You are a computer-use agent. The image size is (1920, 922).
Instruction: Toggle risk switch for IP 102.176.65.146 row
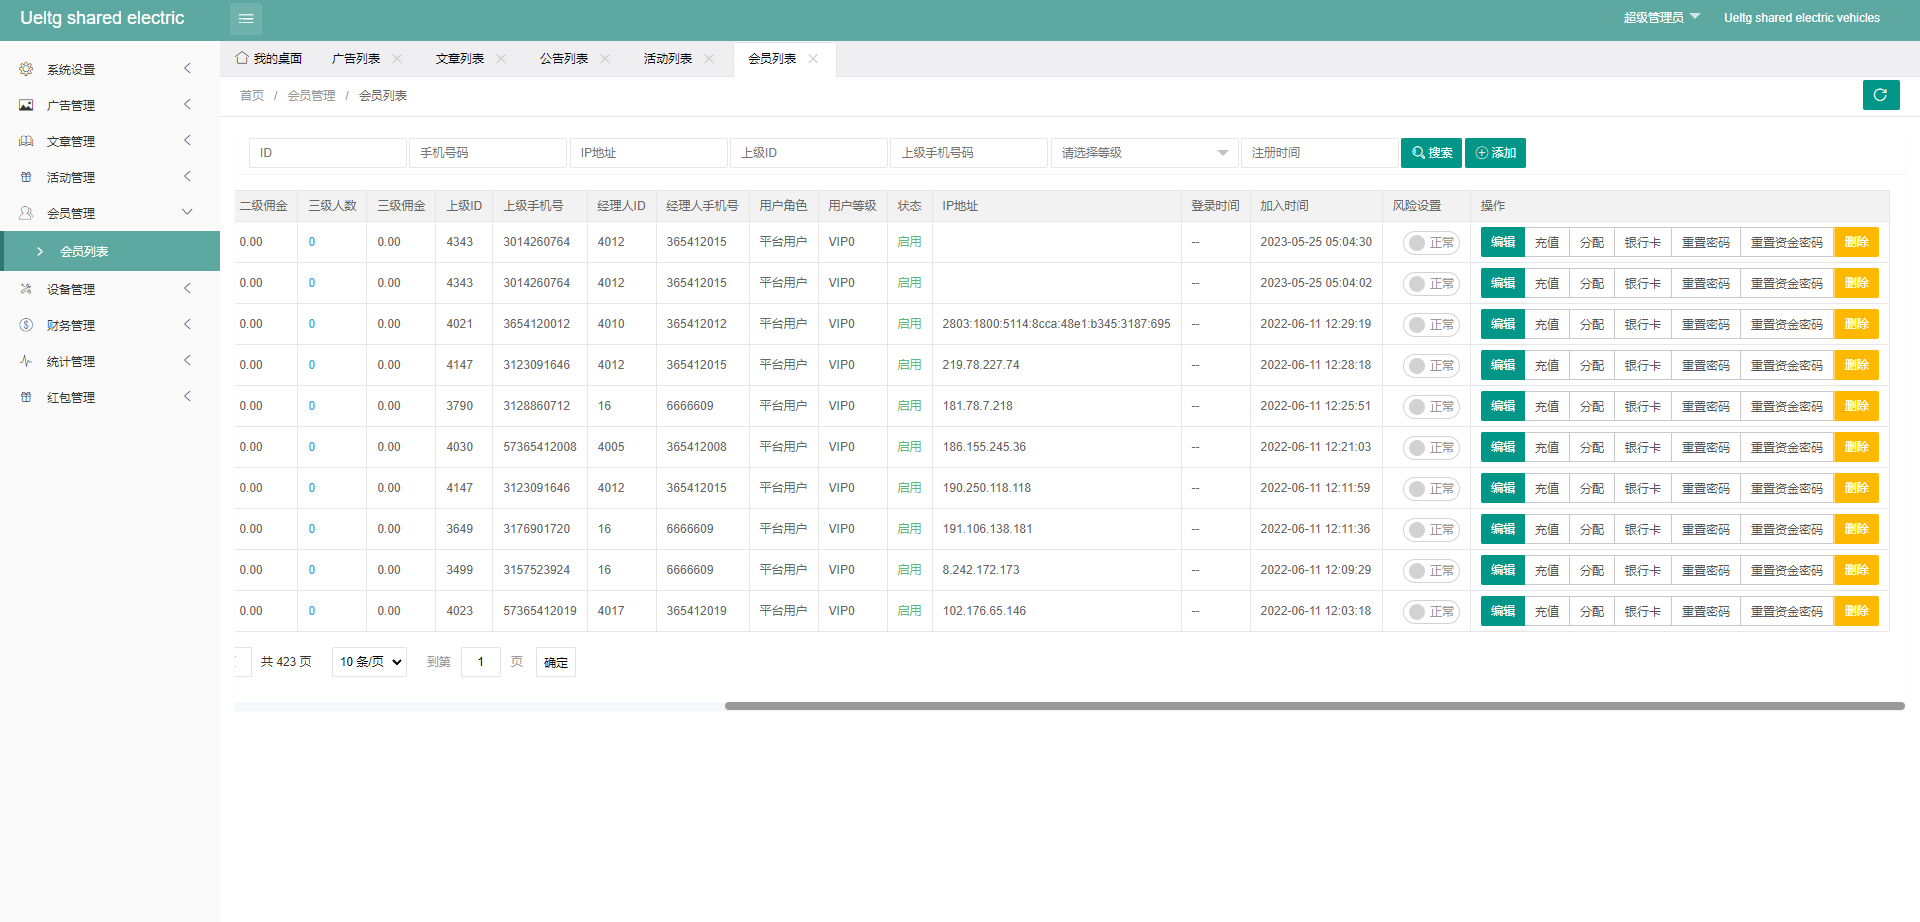pyautogui.click(x=1430, y=612)
